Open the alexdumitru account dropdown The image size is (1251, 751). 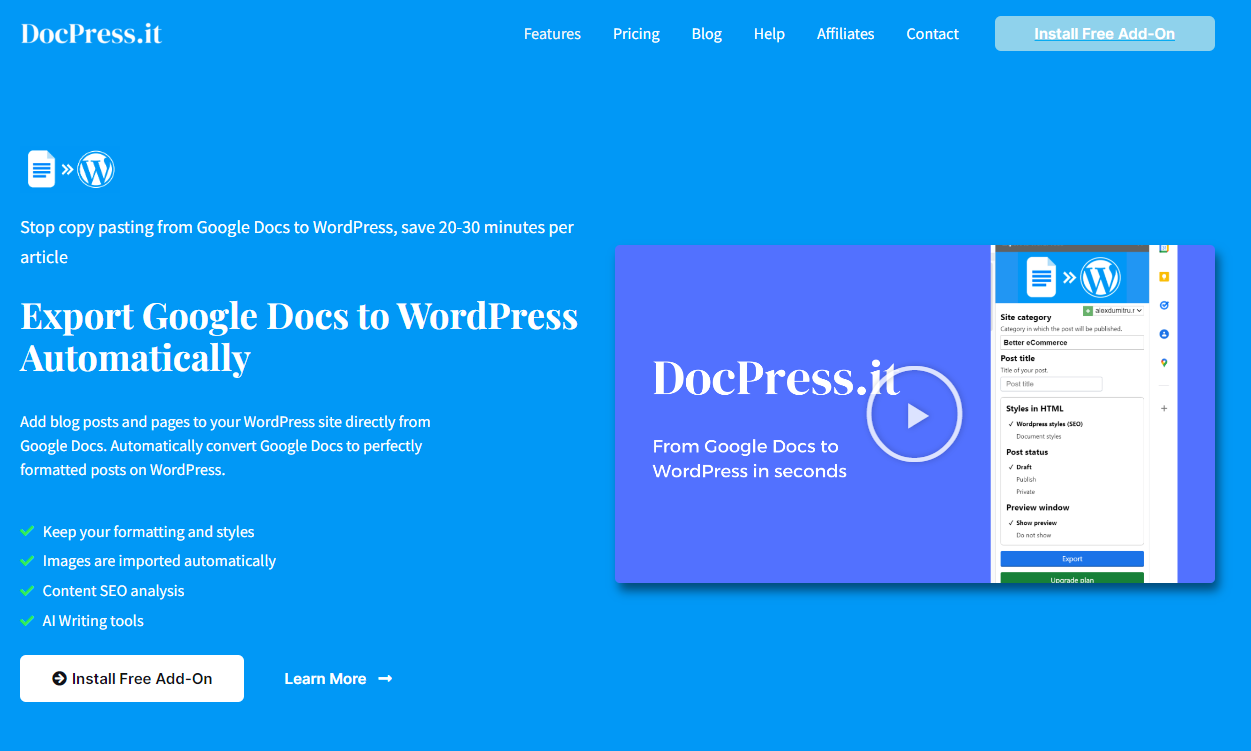1115,311
